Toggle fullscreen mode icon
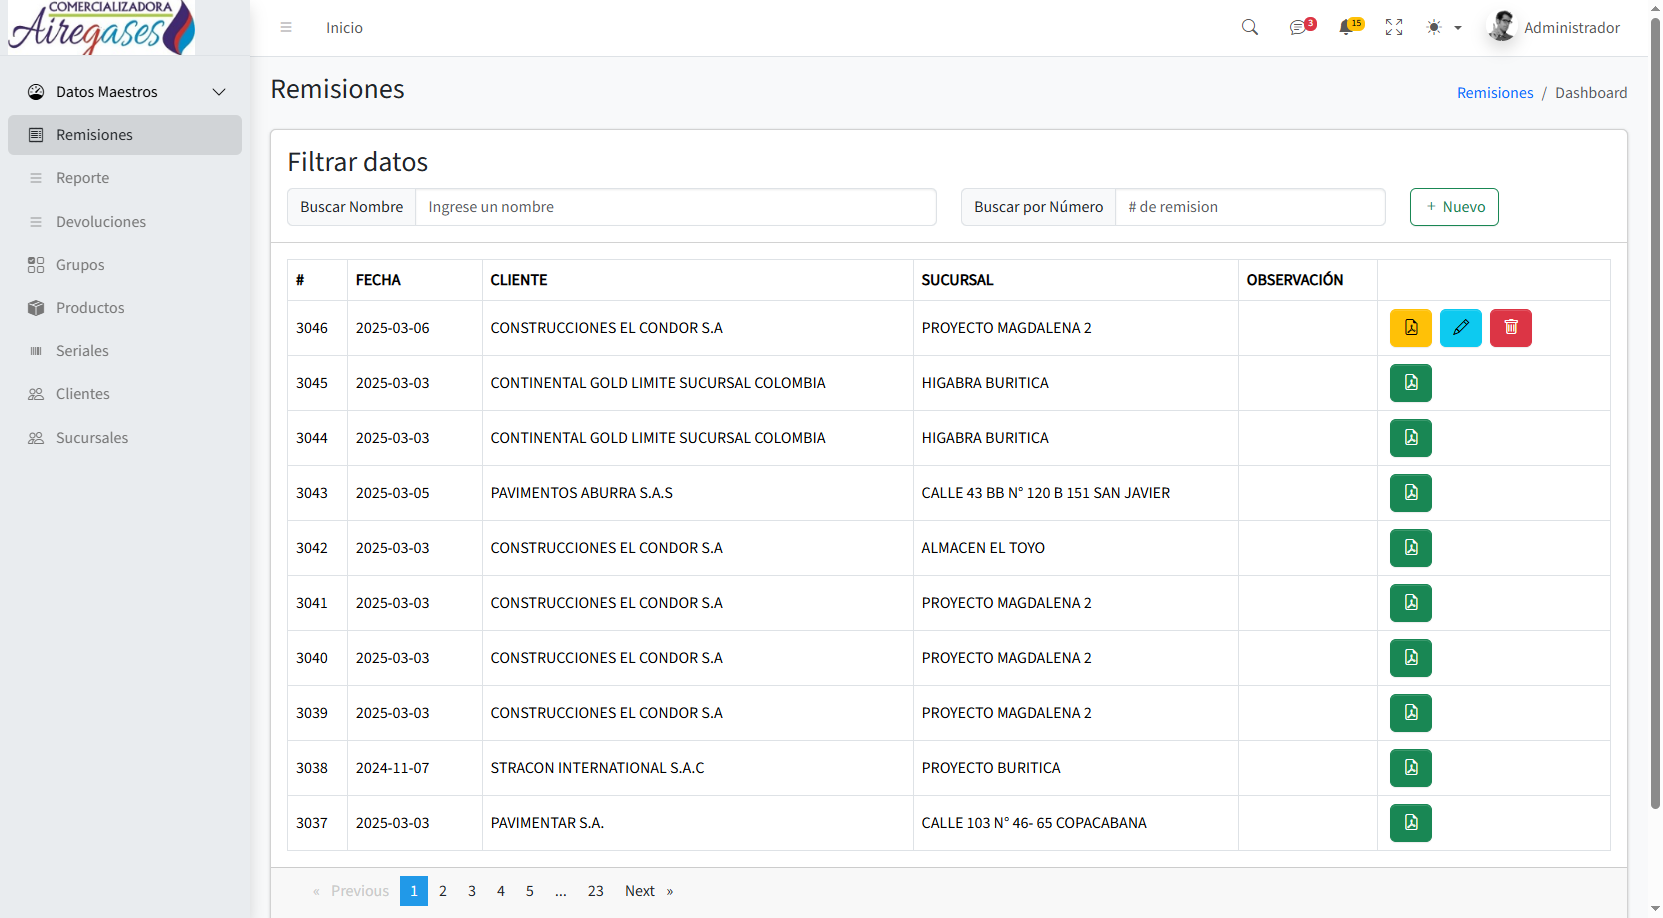This screenshot has width=1663, height=918. pyautogui.click(x=1394, y=28)
